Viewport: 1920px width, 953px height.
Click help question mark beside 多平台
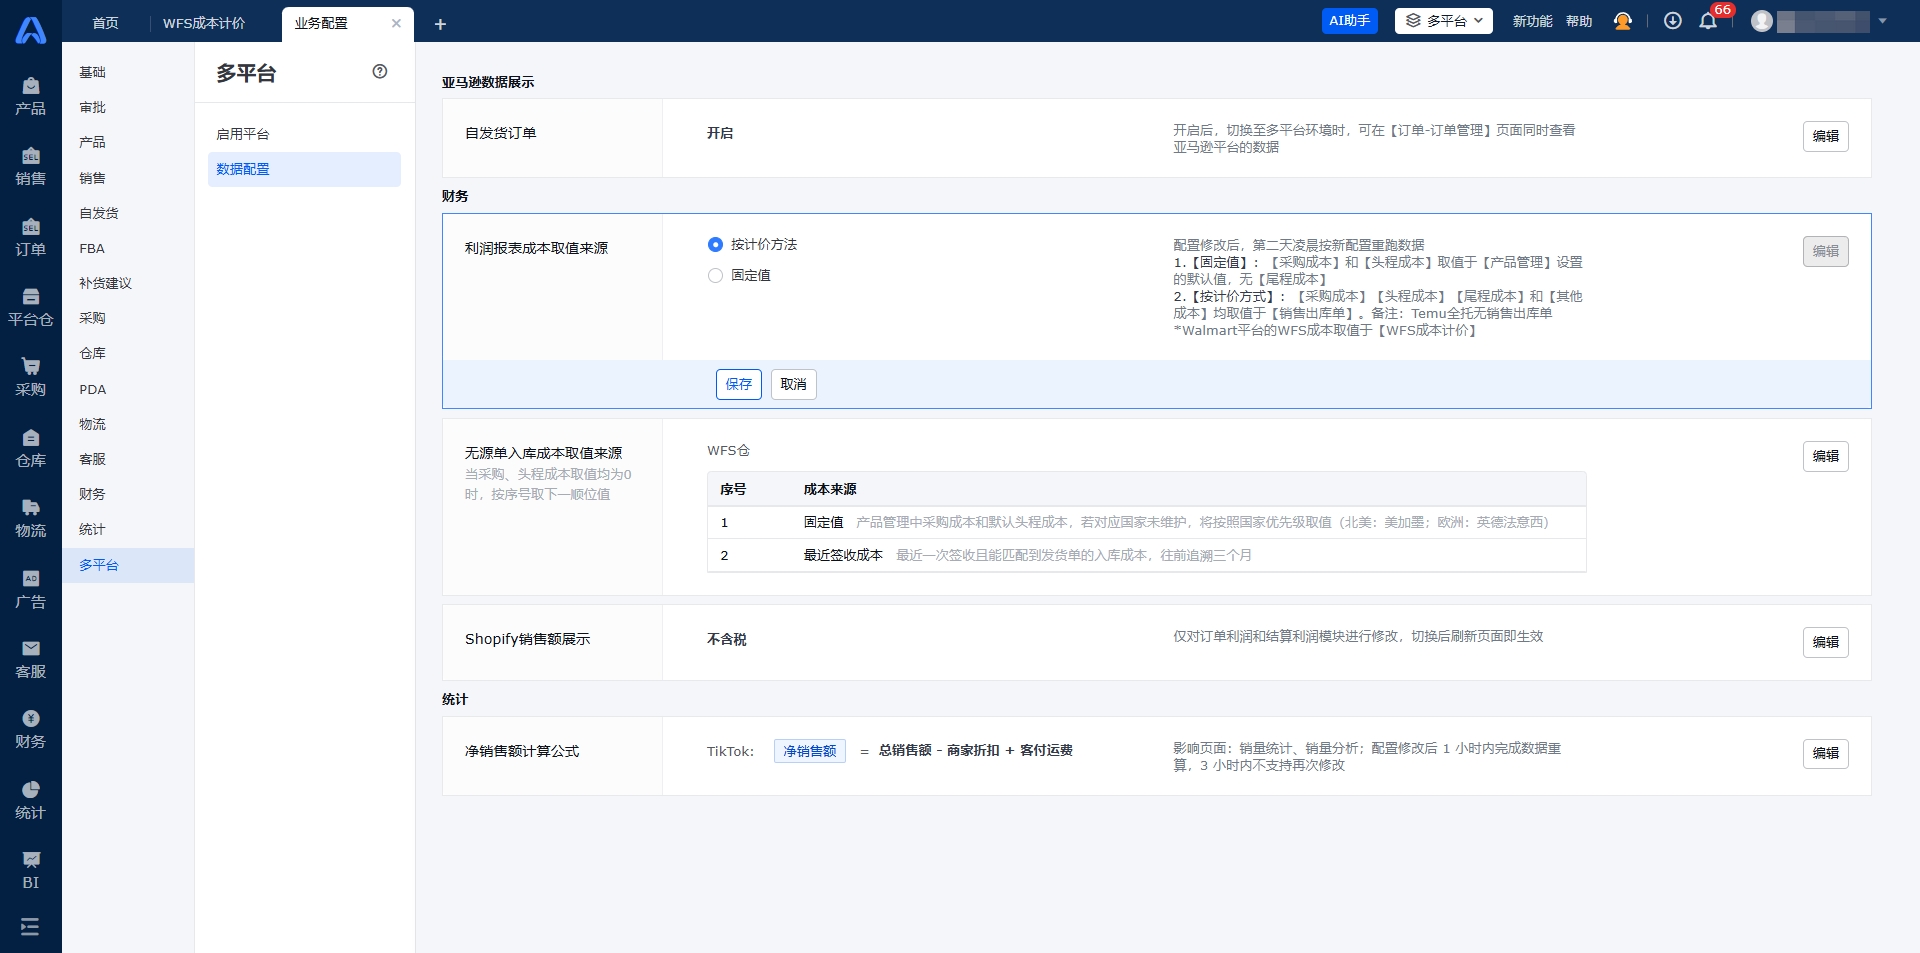[x=380, y=72]
